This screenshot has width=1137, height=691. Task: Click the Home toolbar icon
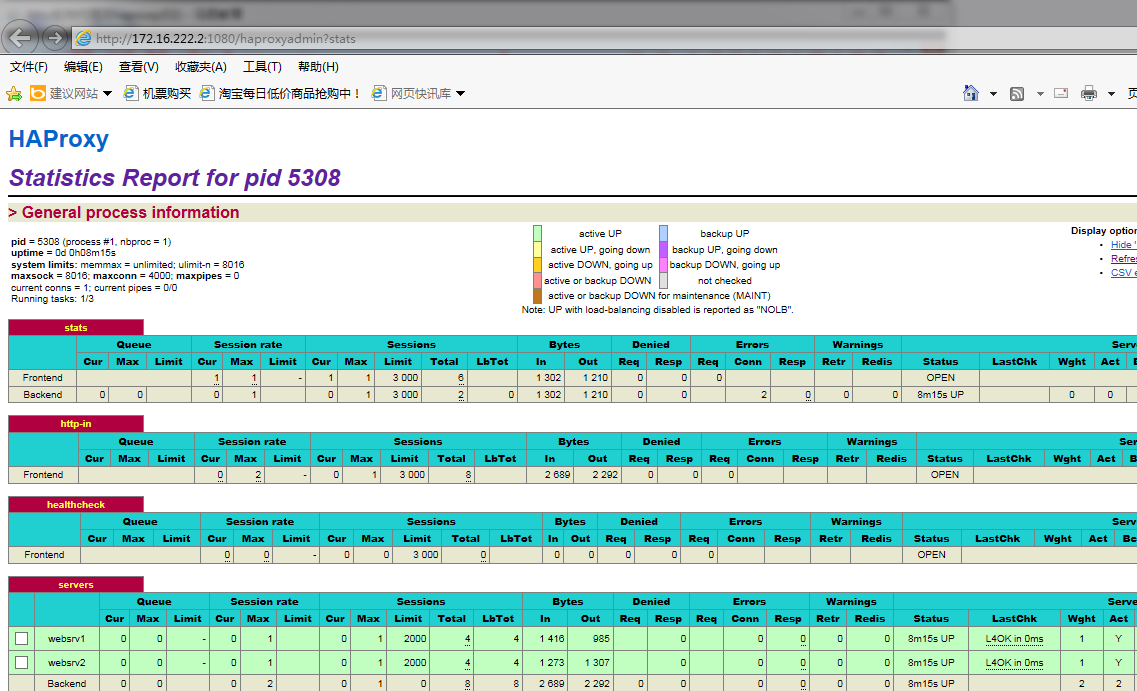971,93
